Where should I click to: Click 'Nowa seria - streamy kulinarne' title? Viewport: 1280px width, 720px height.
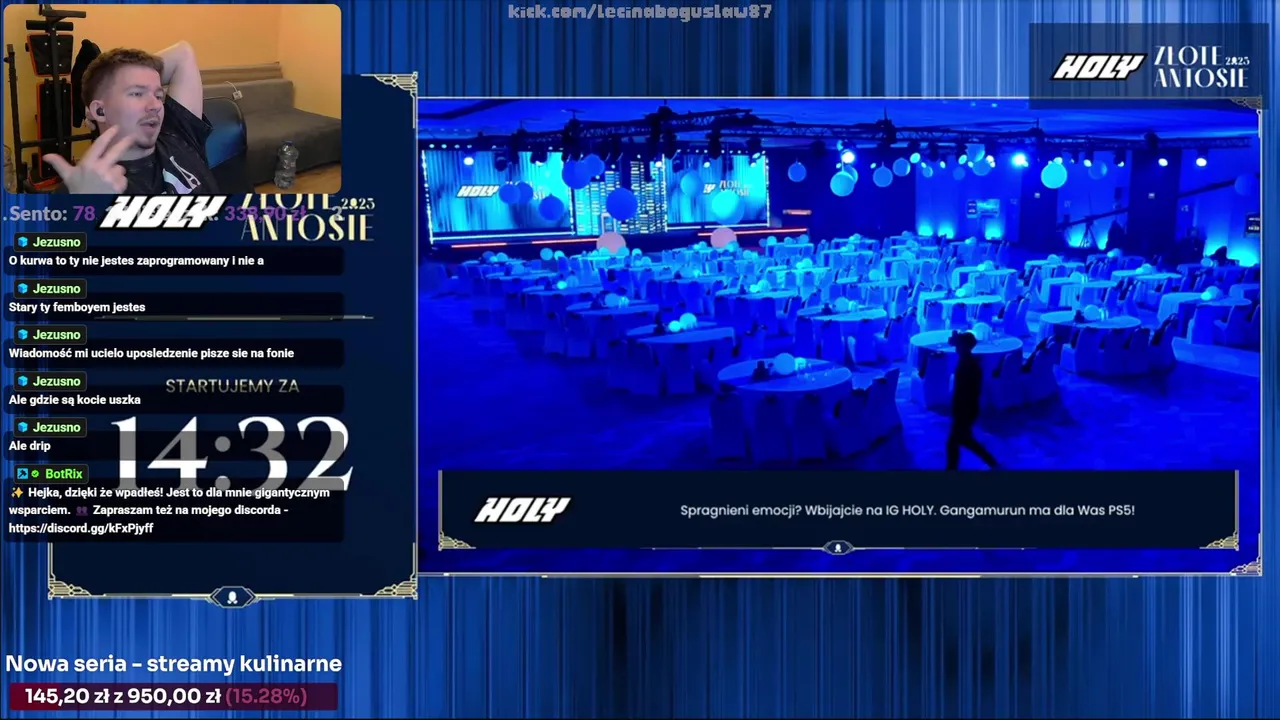[x=174, y=664]
